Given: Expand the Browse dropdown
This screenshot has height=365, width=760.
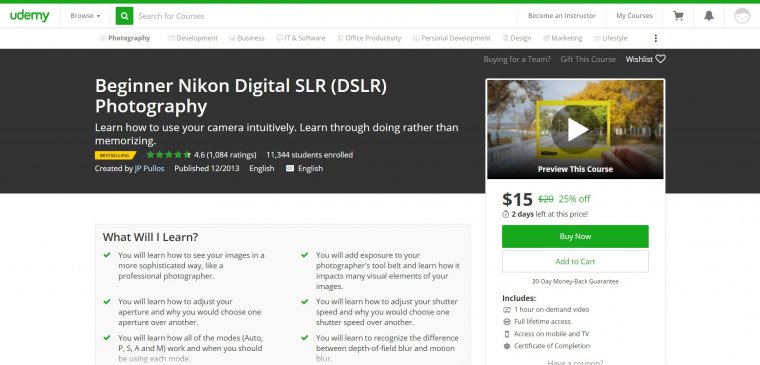Looking at the screenshot, I should click(85, 16).
